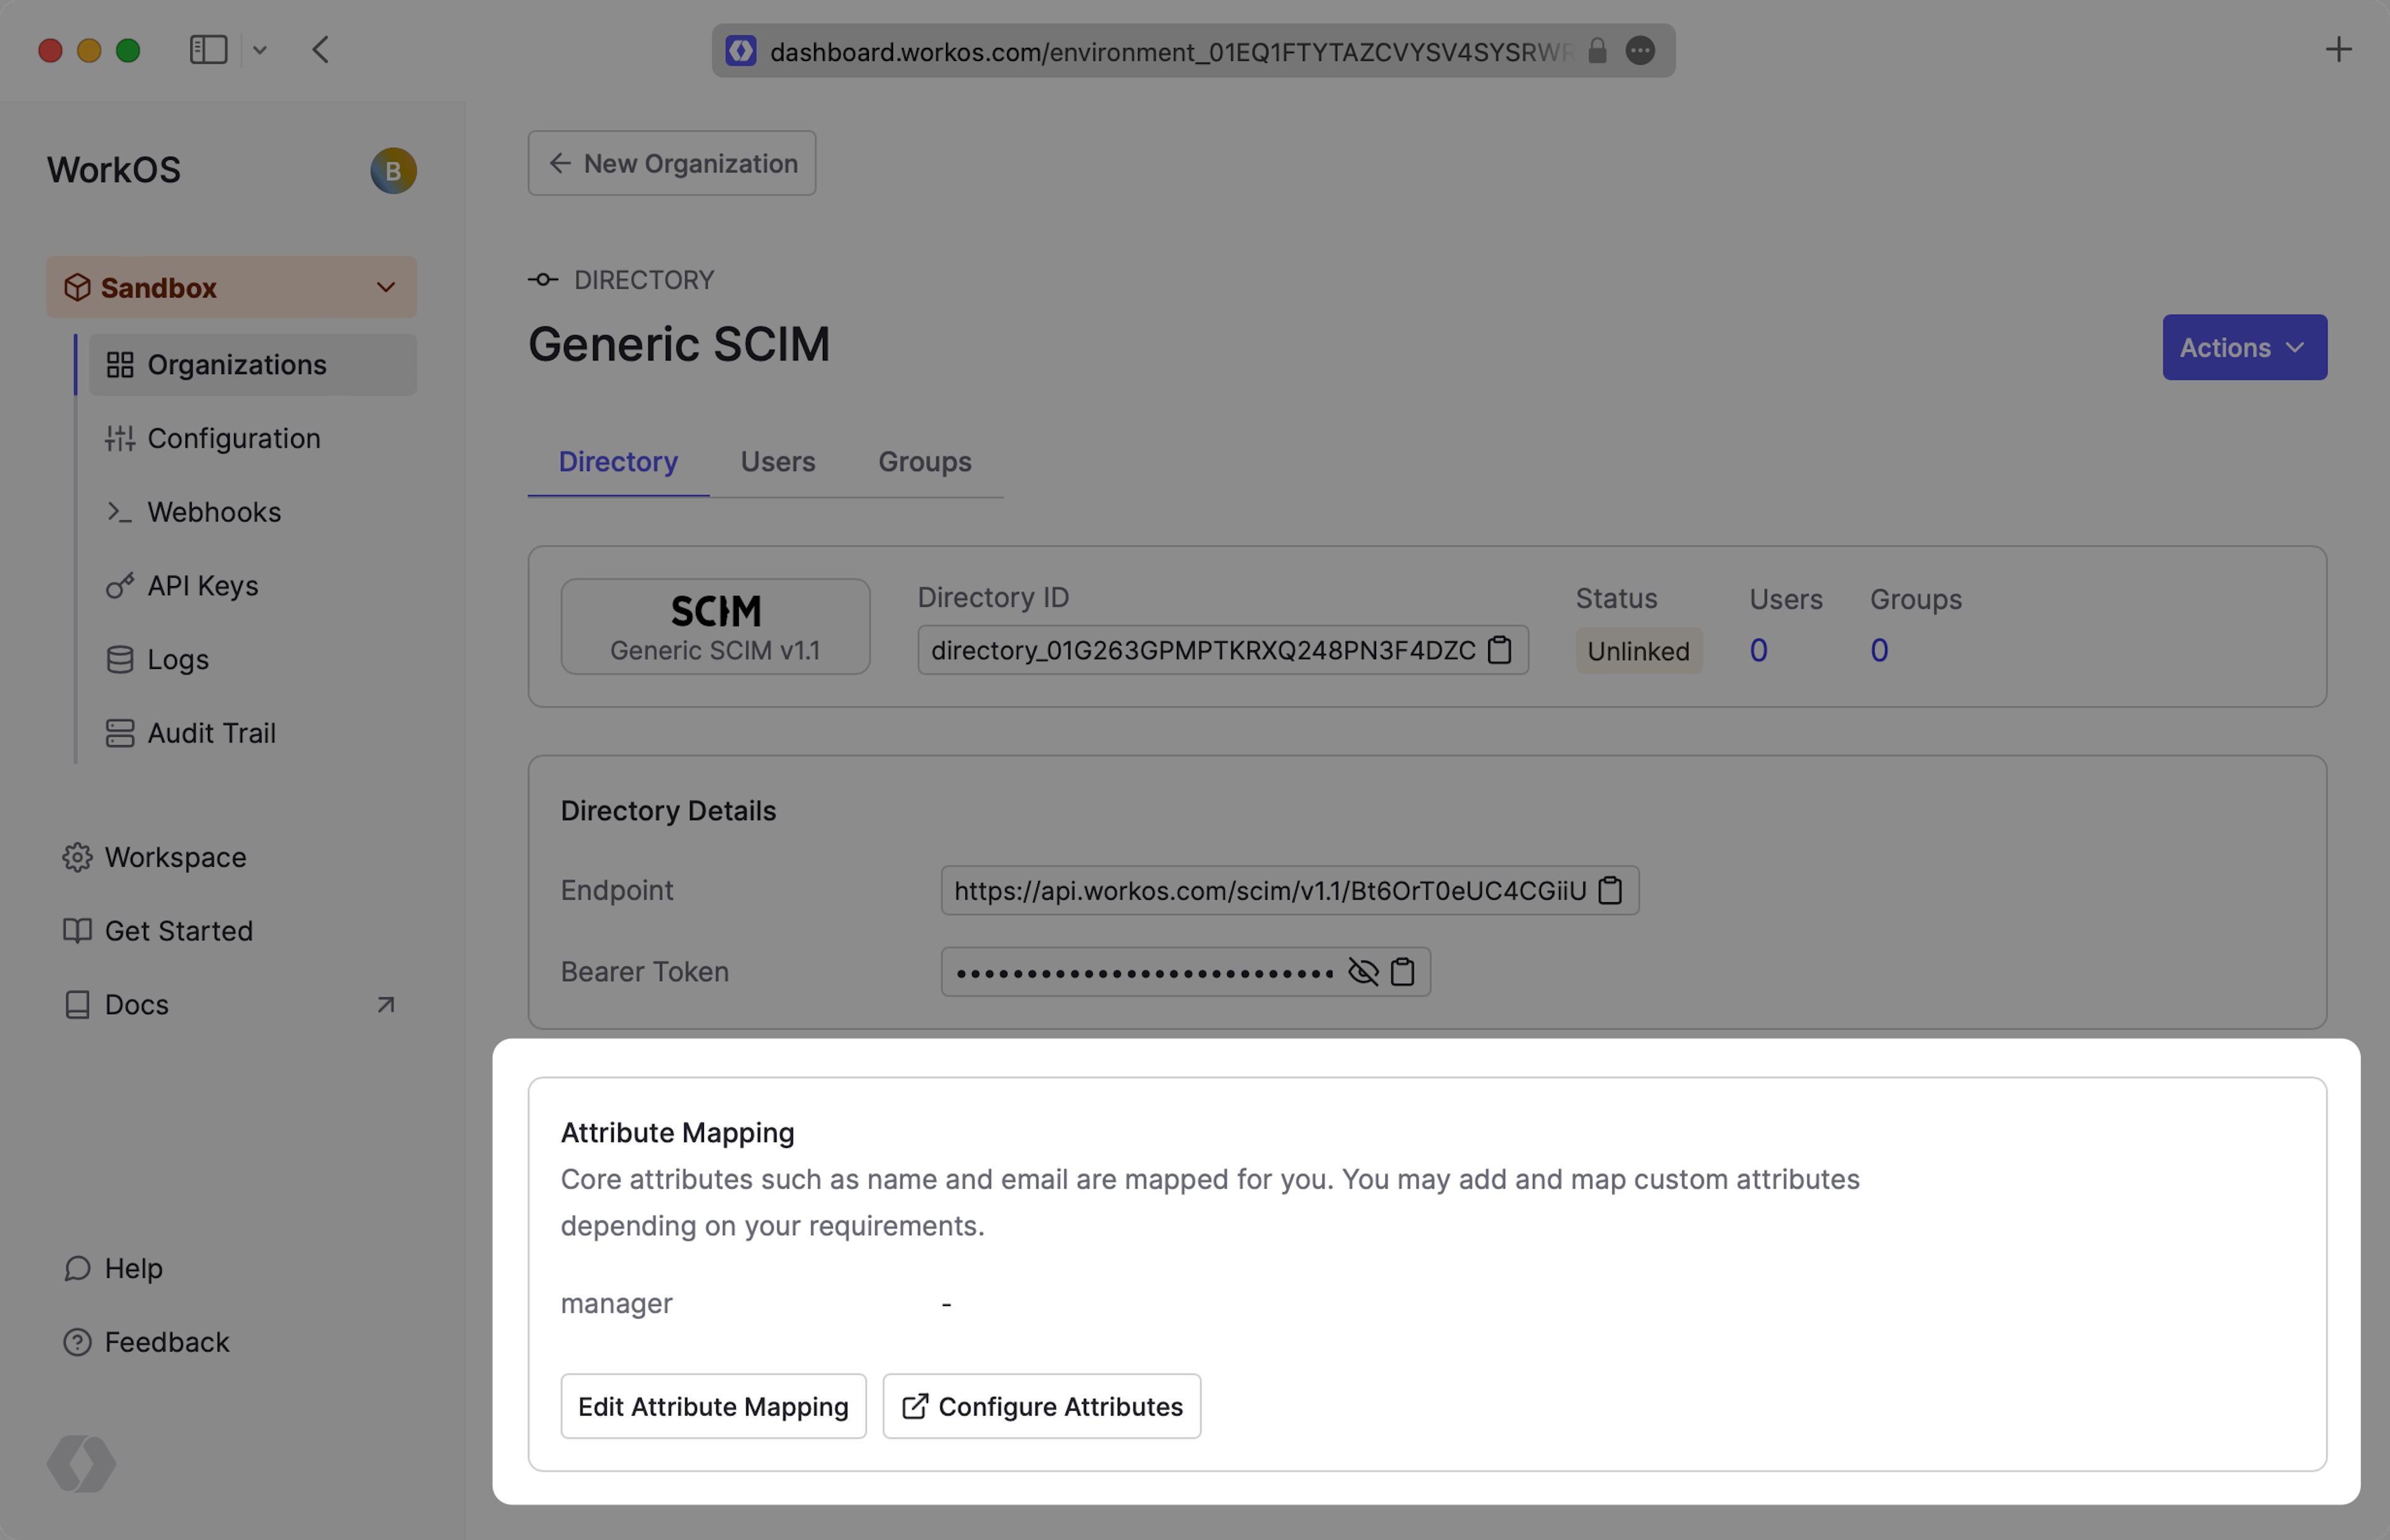Reveal the hidden Bearer Token
Screen dimensions: 2390x1540
(1363, 972)
